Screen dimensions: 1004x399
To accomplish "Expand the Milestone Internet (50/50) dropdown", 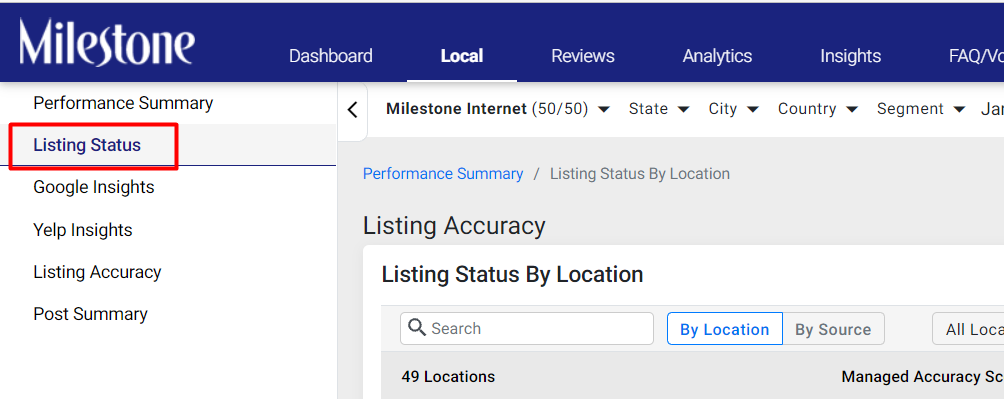I will click(498, 109).
